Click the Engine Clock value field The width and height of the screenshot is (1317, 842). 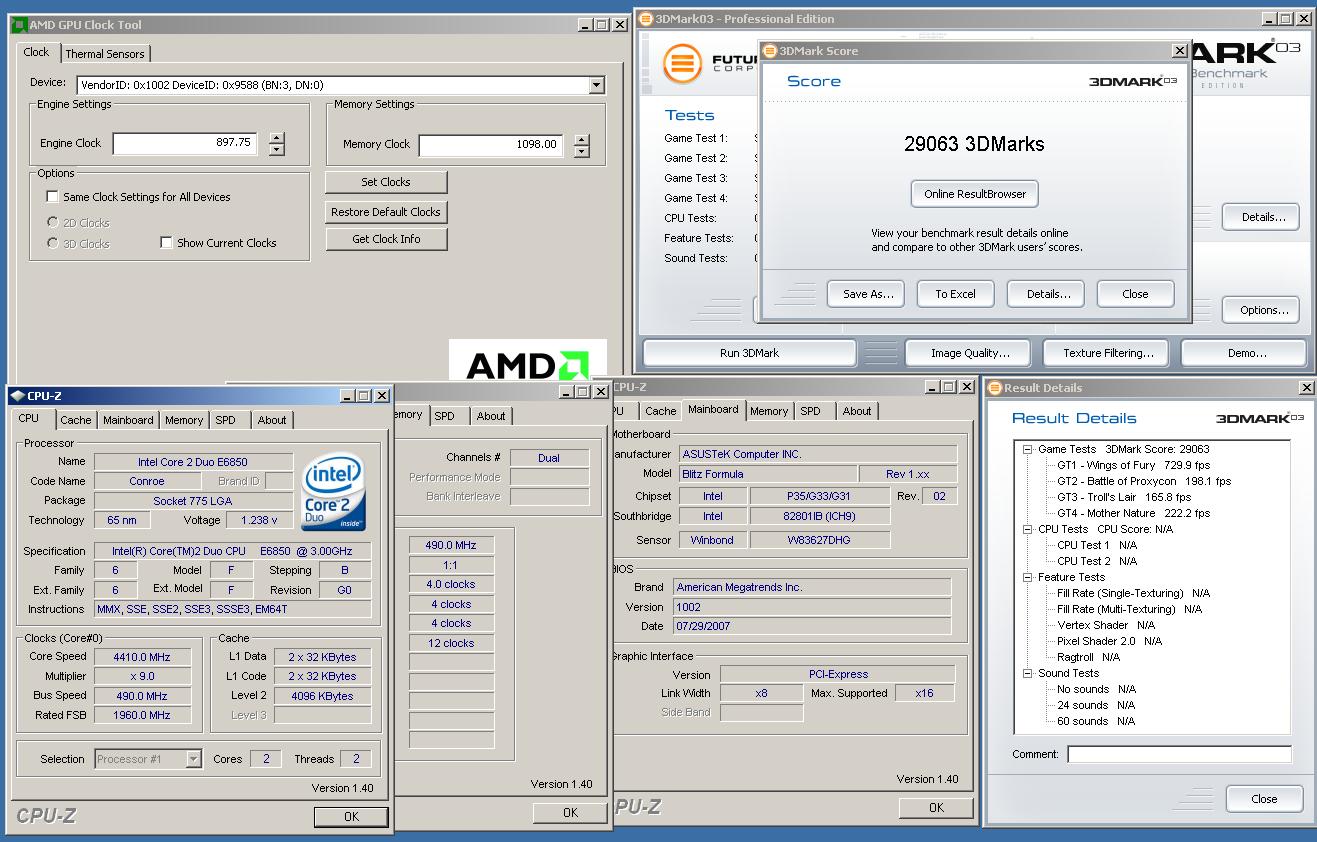point(185,144)
